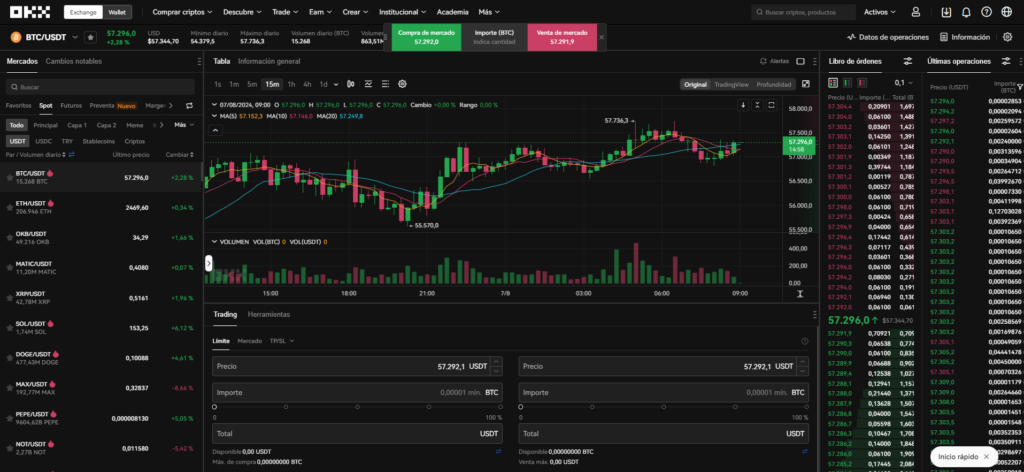Screen dimensions: 1024x472
Task: Open the user profile icon
Action: (x=916, y=12)
